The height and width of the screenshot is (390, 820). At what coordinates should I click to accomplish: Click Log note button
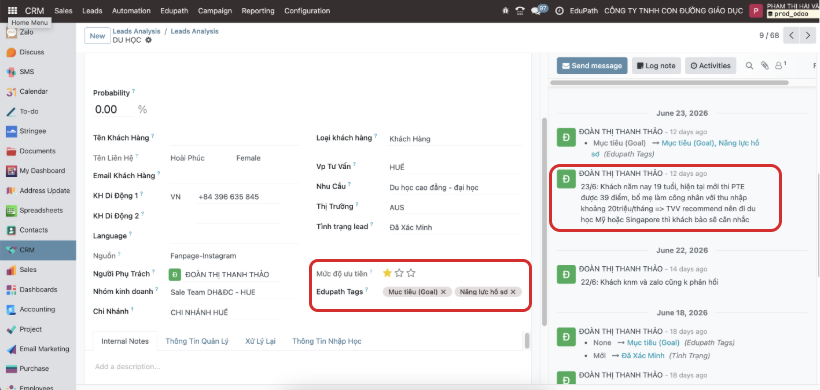point(656,66)
